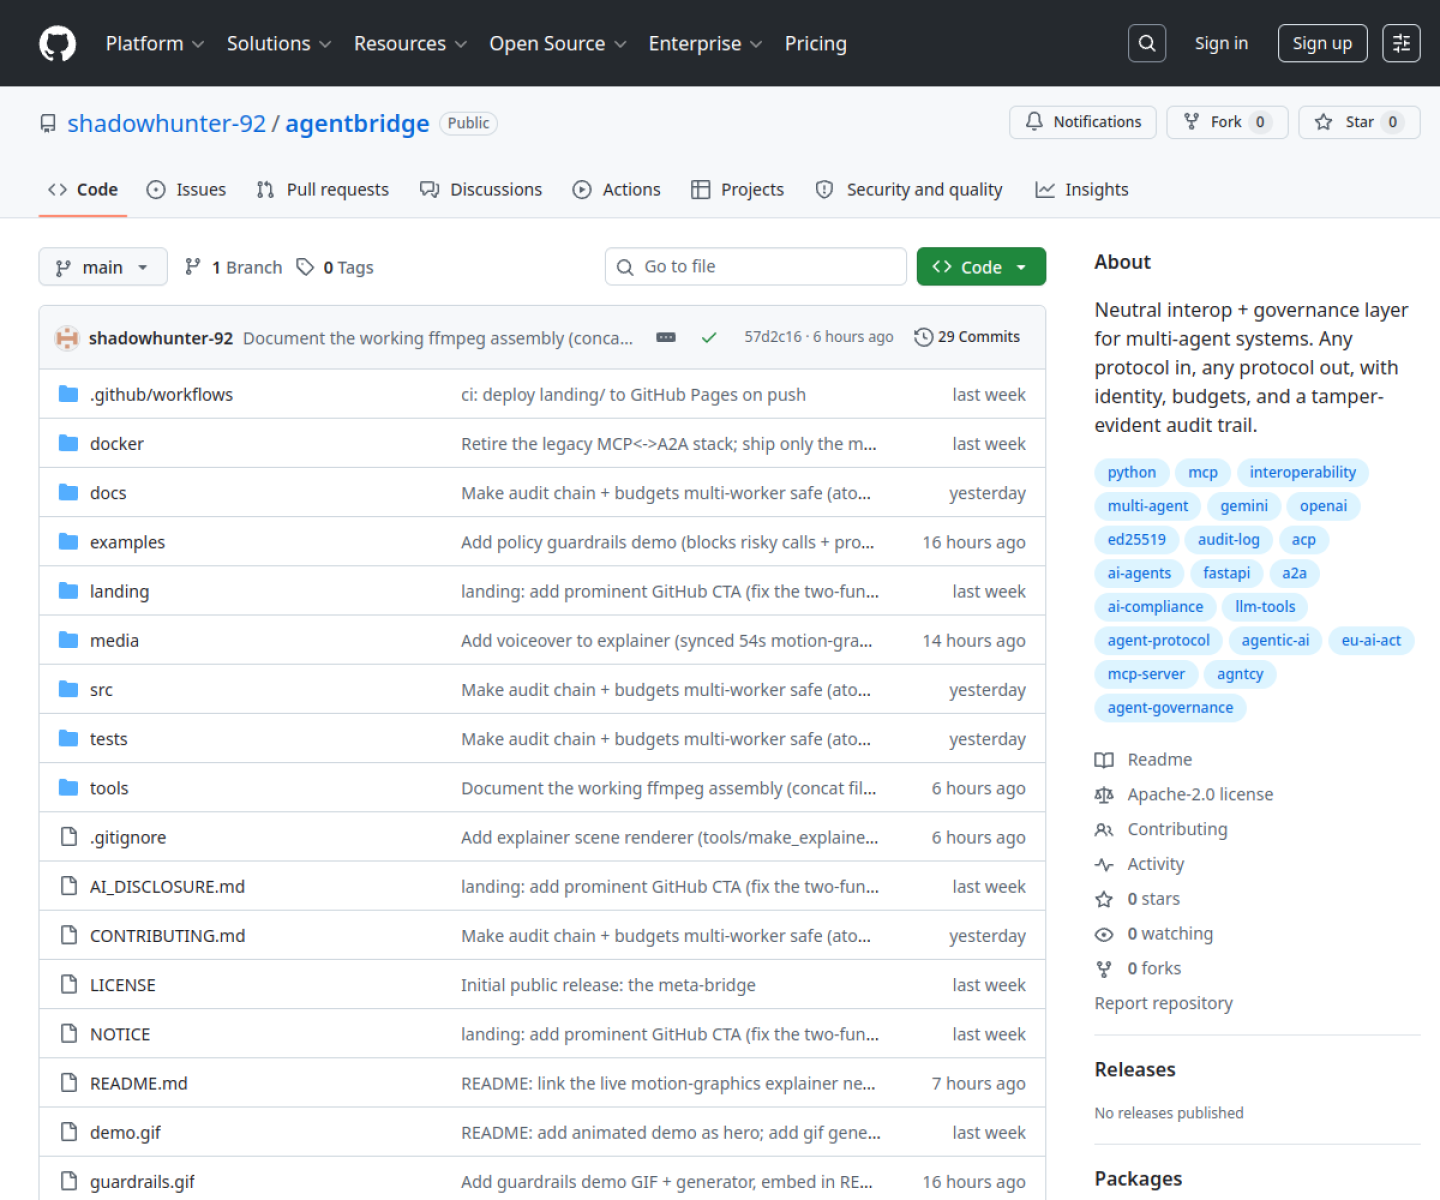Expand the Enterprise menu

[x=705, y=43]
